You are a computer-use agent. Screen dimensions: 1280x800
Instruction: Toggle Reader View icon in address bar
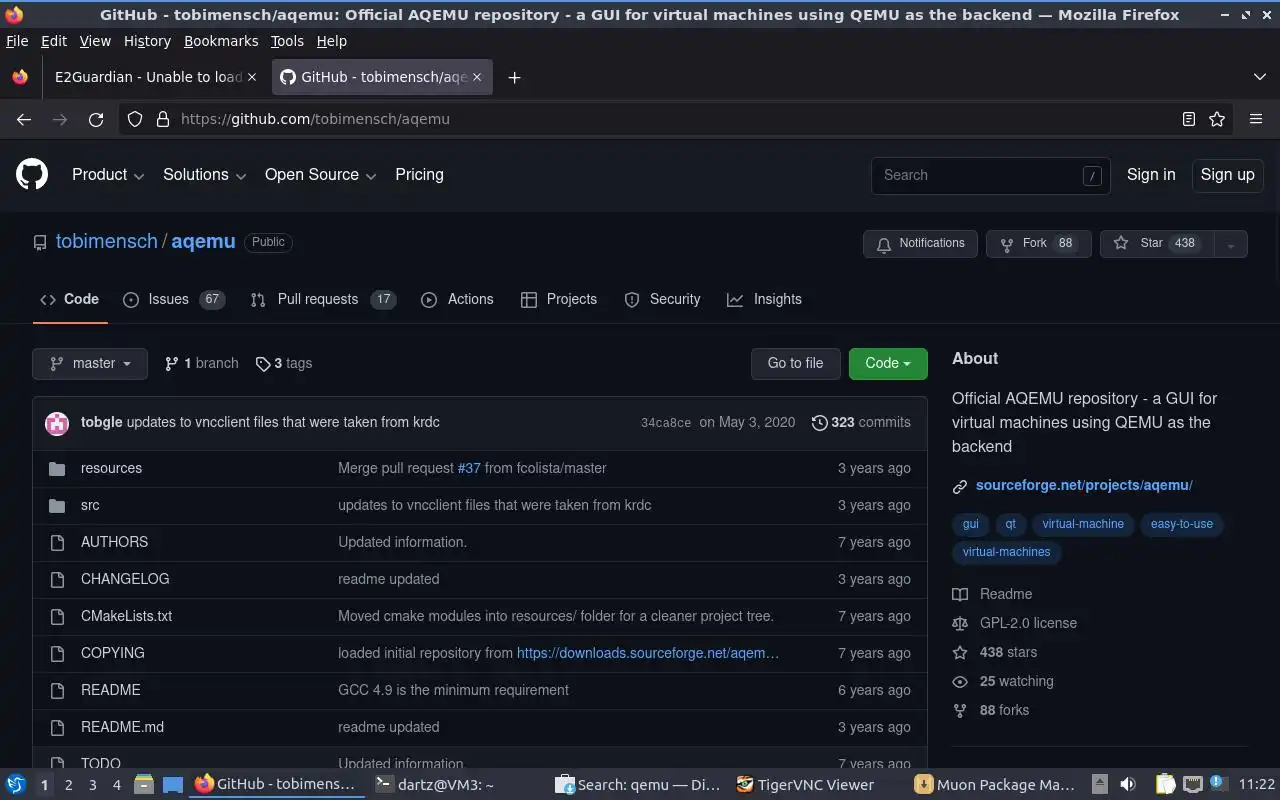coord(1188,119)
